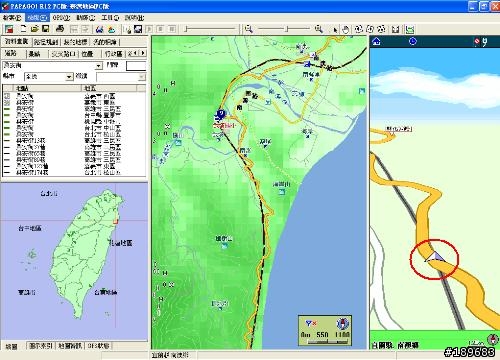Stop track playback with the stop button
The width and height of the screenshot is (500, 360).
[x=161, y=29]
